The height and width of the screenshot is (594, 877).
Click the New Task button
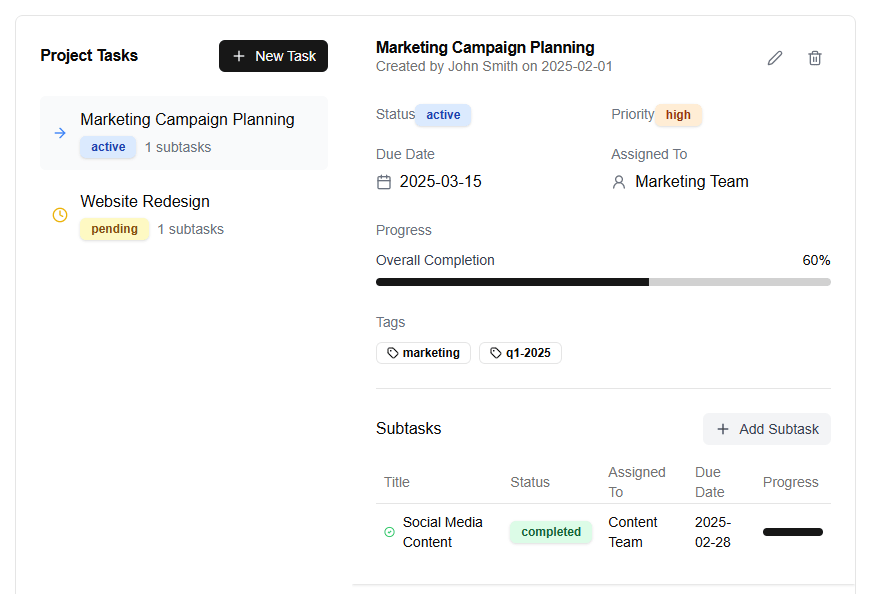click(273, 56)
